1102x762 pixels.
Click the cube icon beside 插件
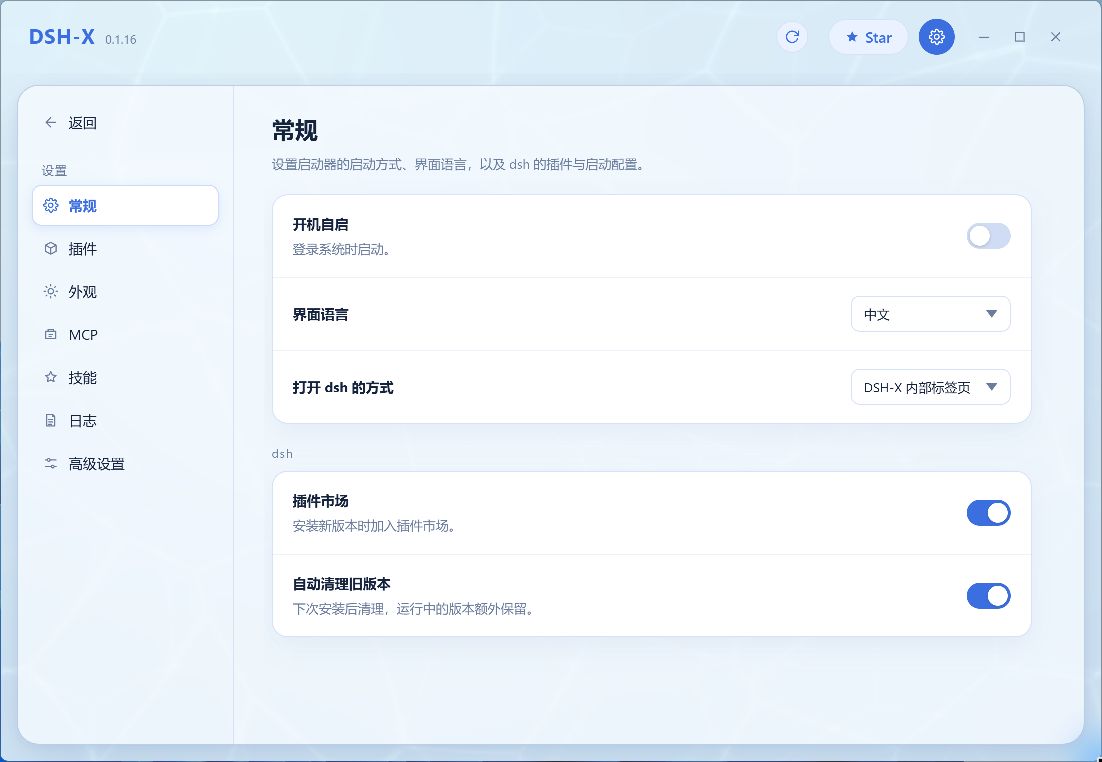pyautogui.click(x=51, y=248)
